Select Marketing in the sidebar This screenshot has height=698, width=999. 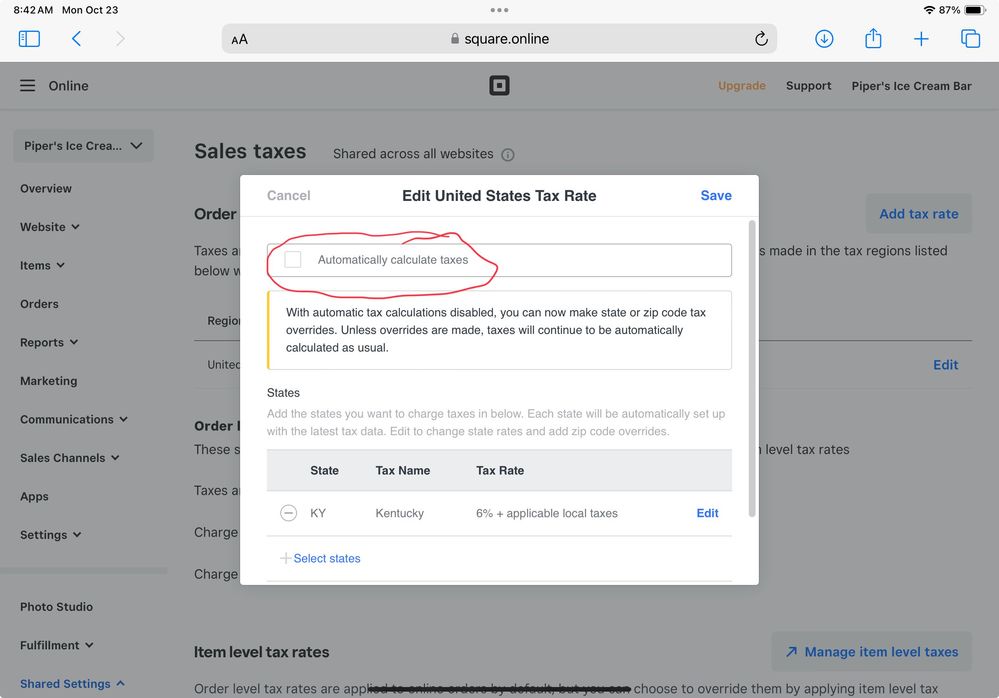48,381
